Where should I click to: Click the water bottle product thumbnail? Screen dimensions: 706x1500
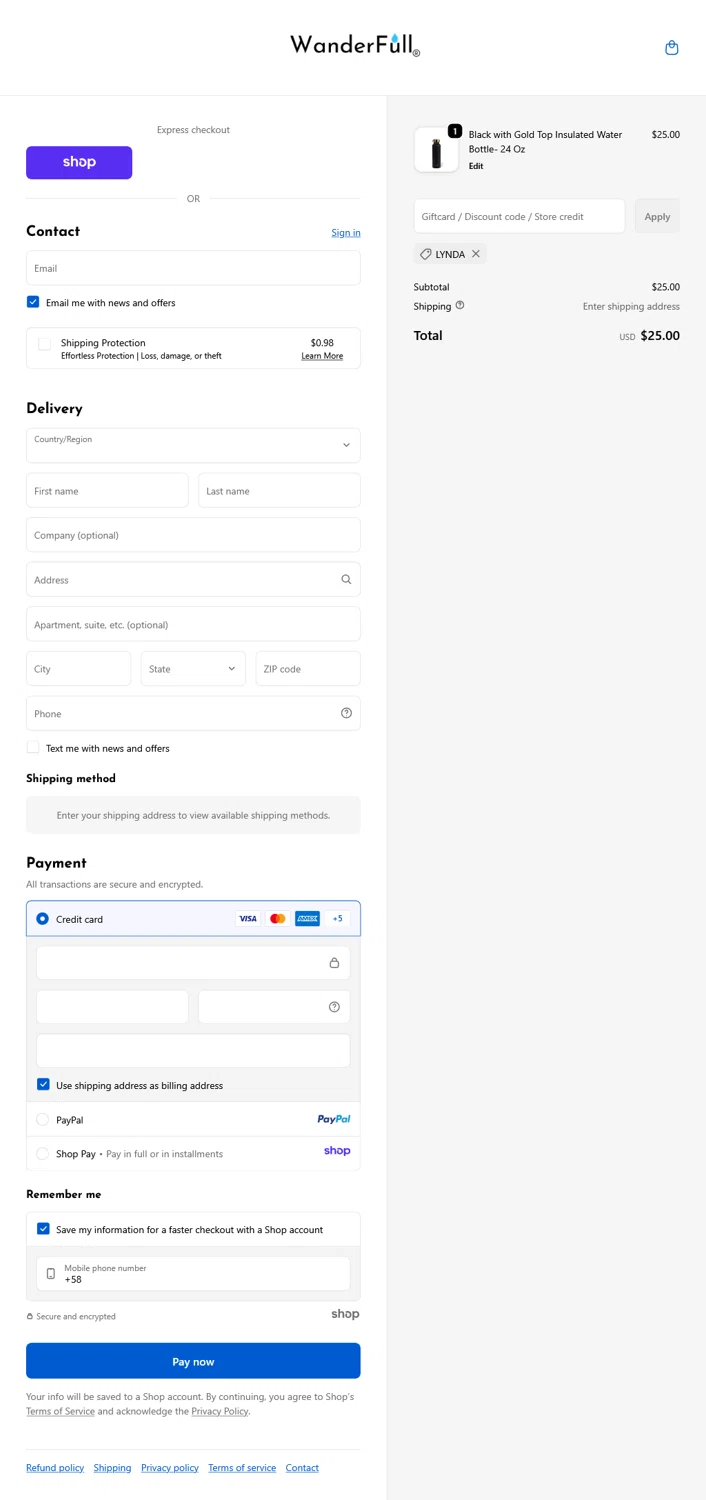436,151
